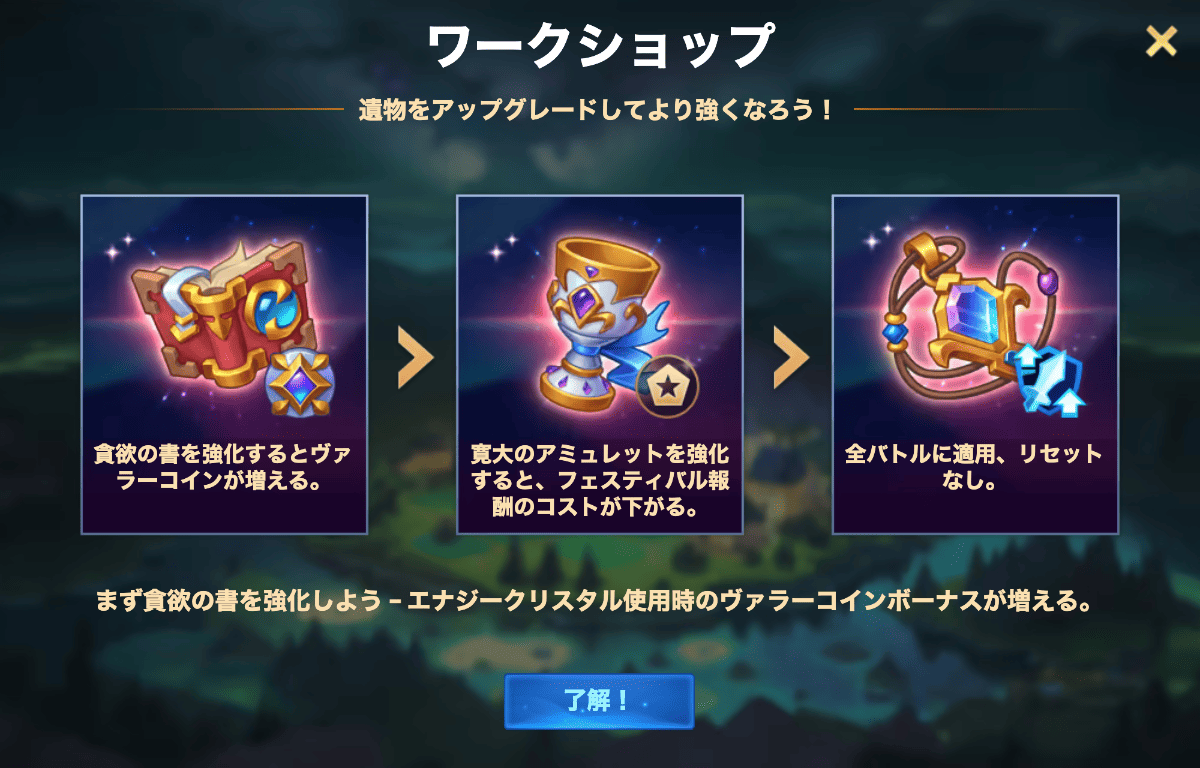Click the ワークショップ title heading

(x=600, y=46)
